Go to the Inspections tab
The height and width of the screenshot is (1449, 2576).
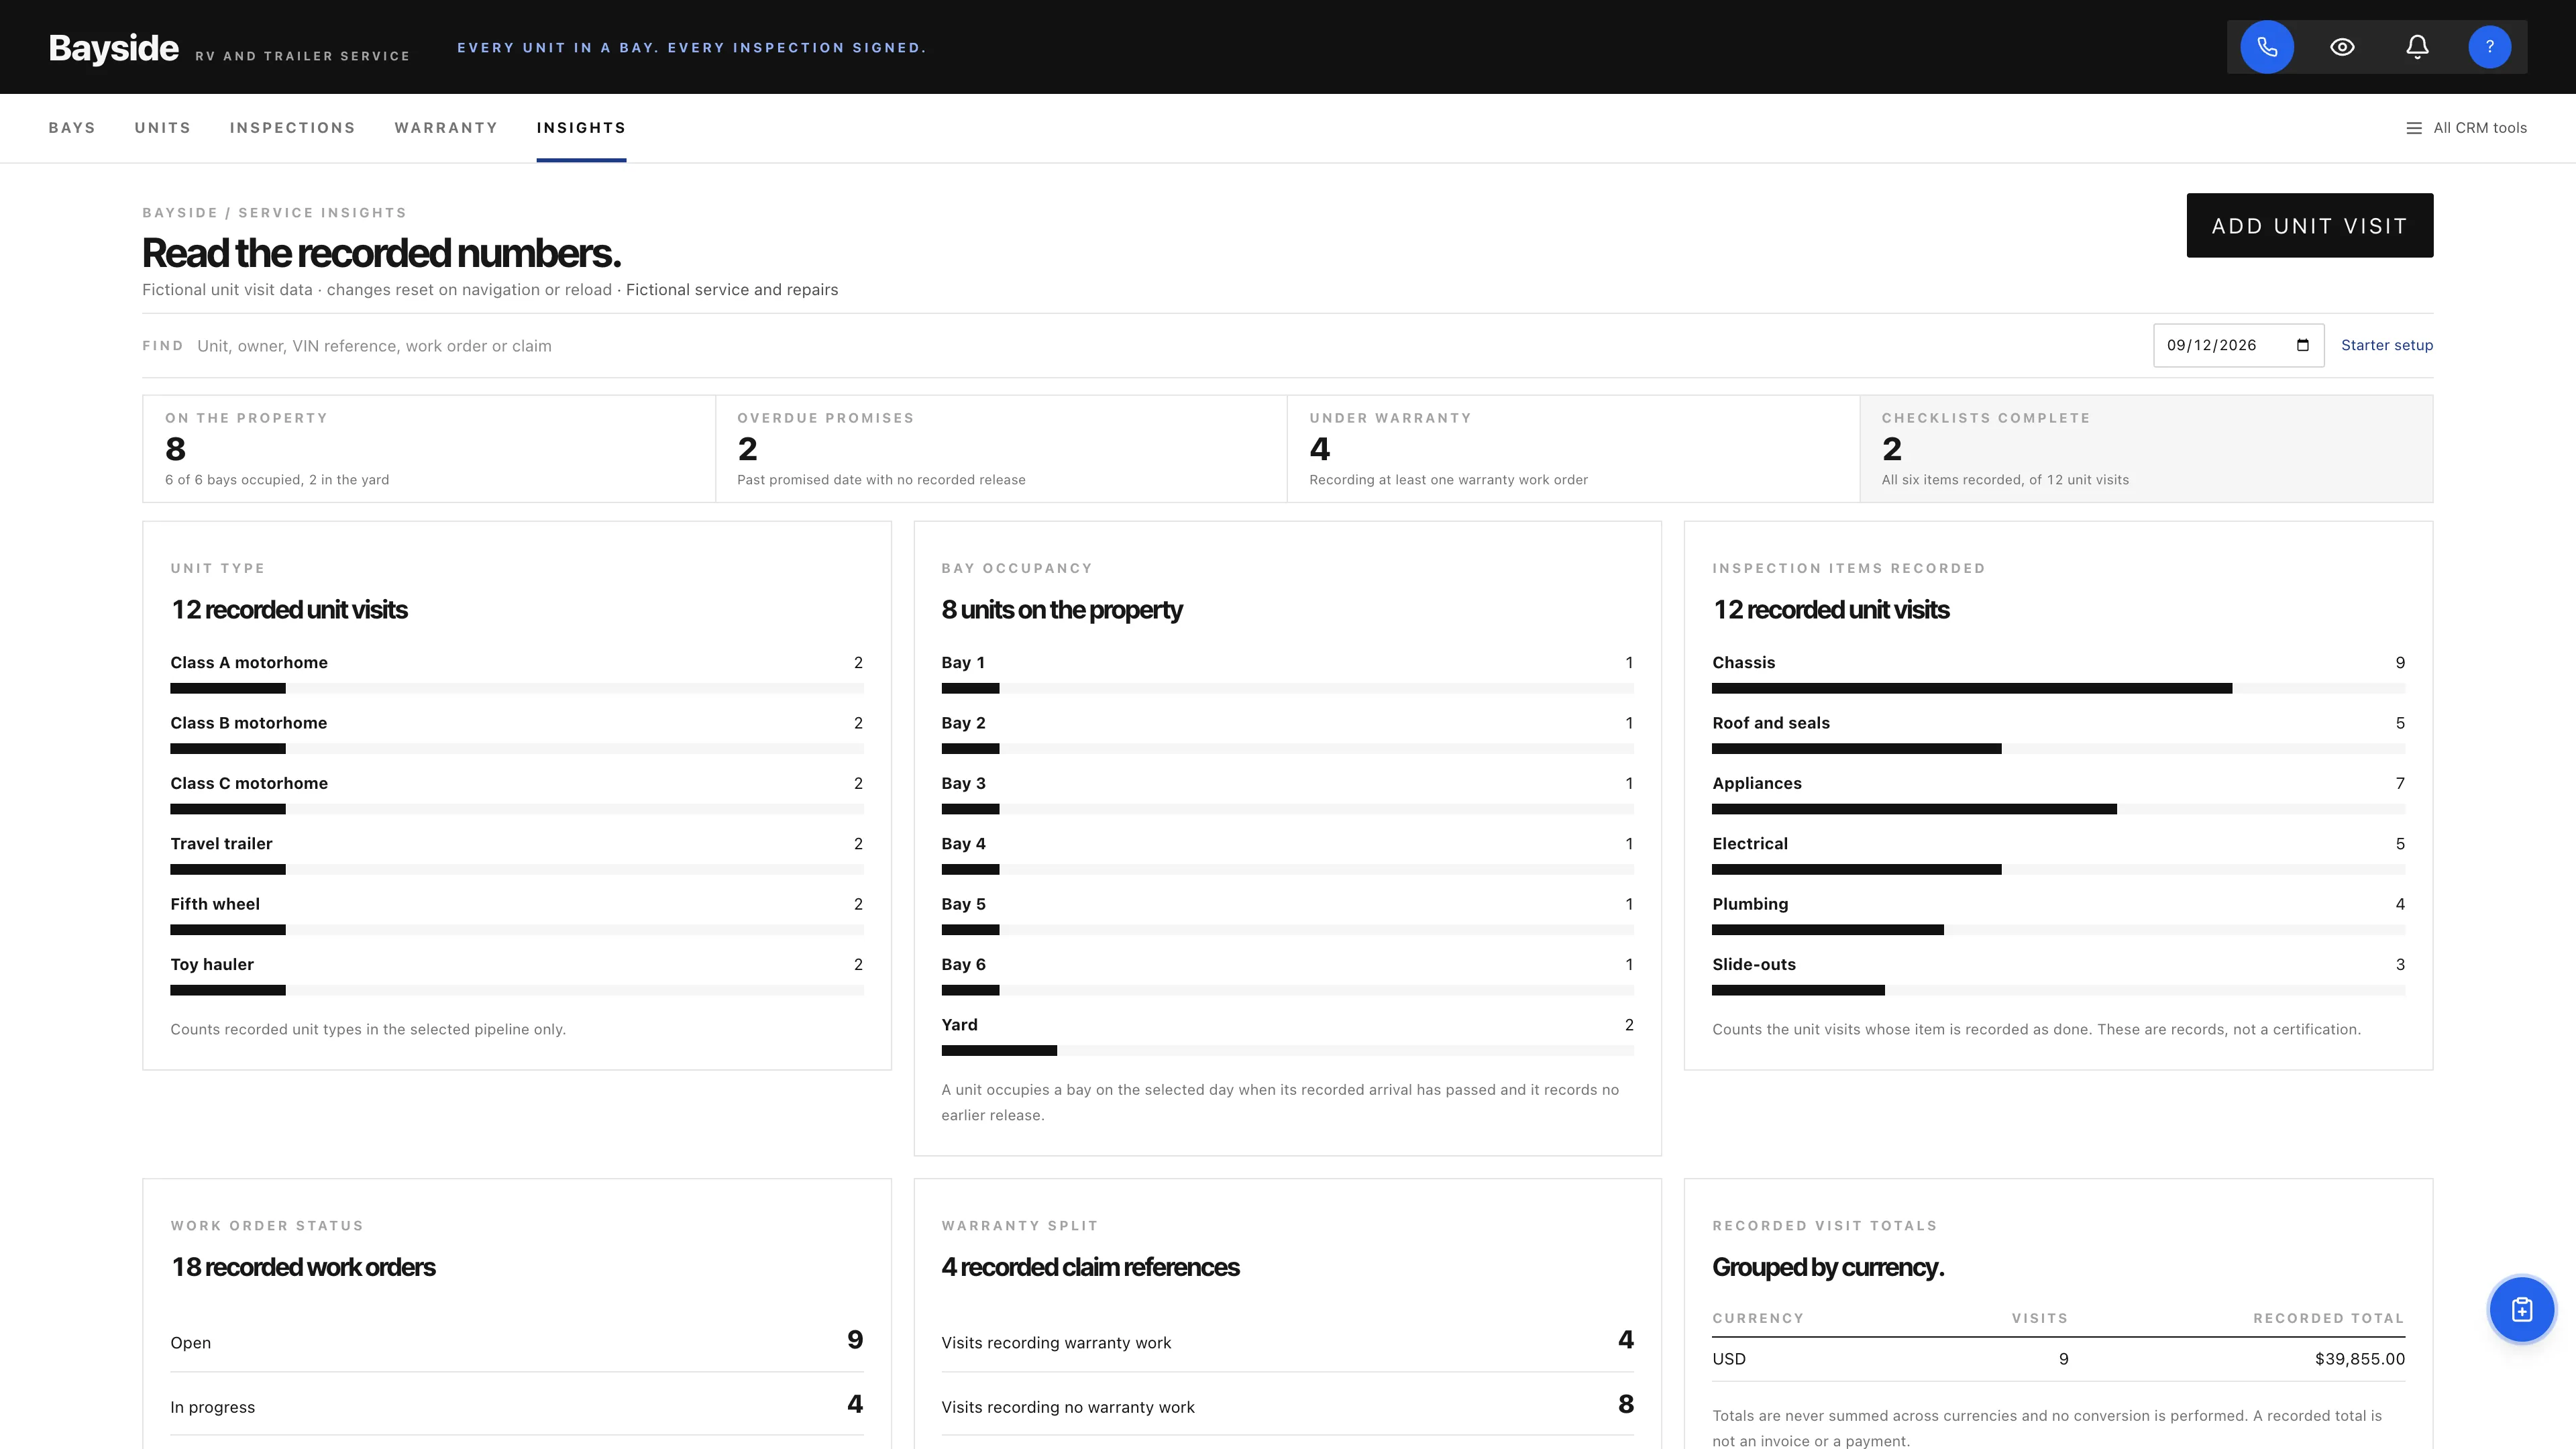[x=292, y=128]
